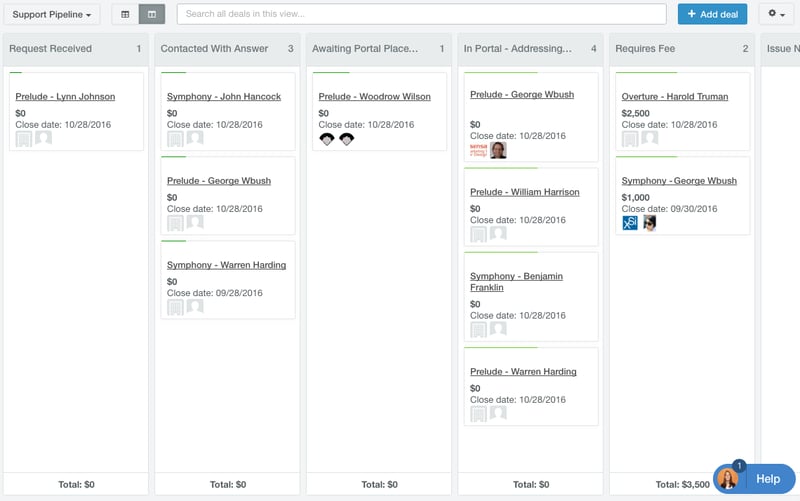Click company logo on In Portal George Wbush card
The height and width of the screenshot is (501, 800).
(x=478, y=150)
